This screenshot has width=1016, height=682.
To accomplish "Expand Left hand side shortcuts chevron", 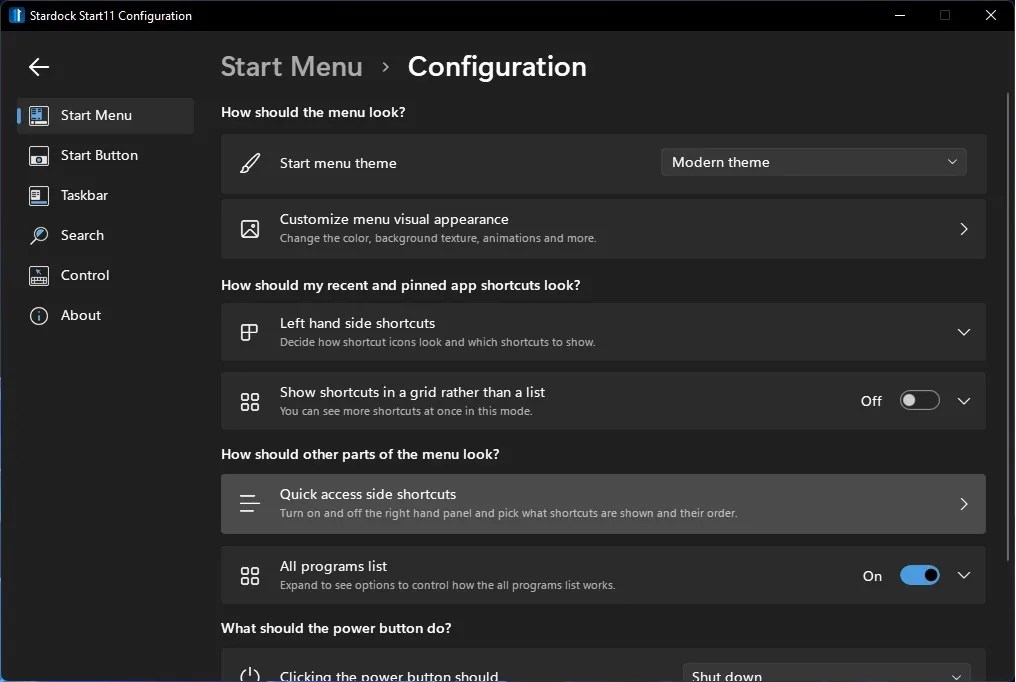I will 964,332.
